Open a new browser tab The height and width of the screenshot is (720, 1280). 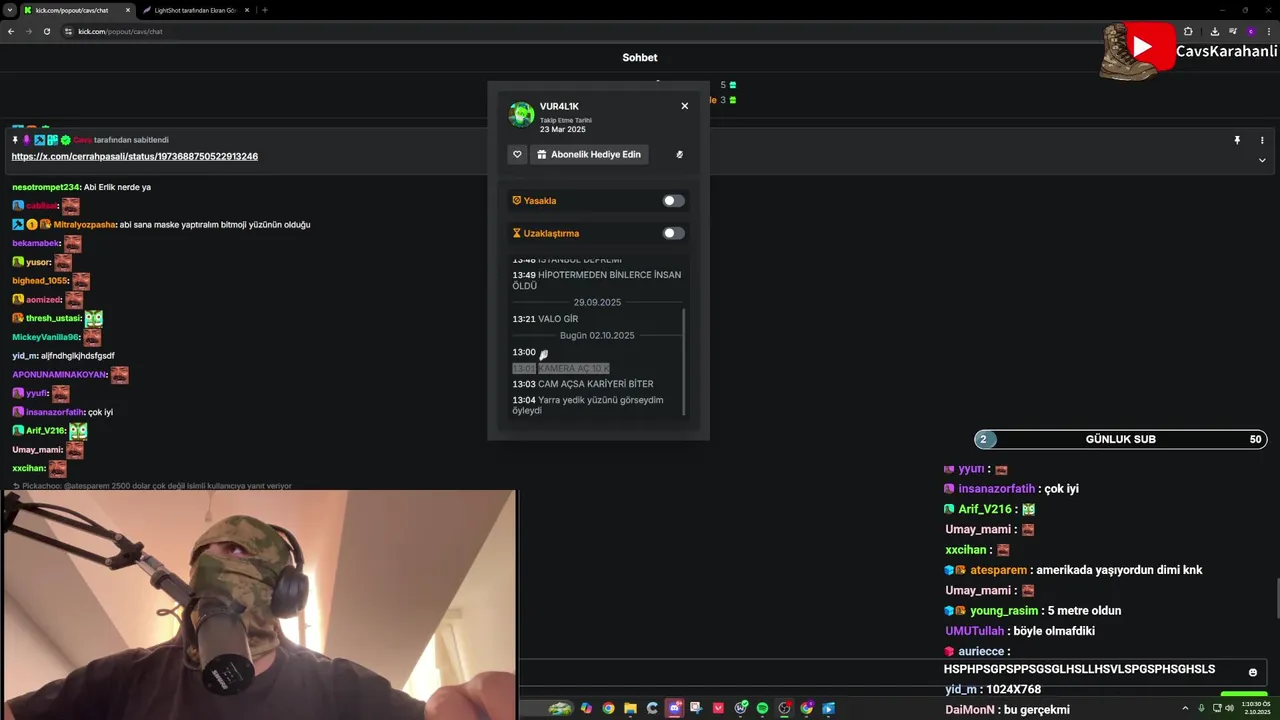pyautogui.click(x=264, y=10)
